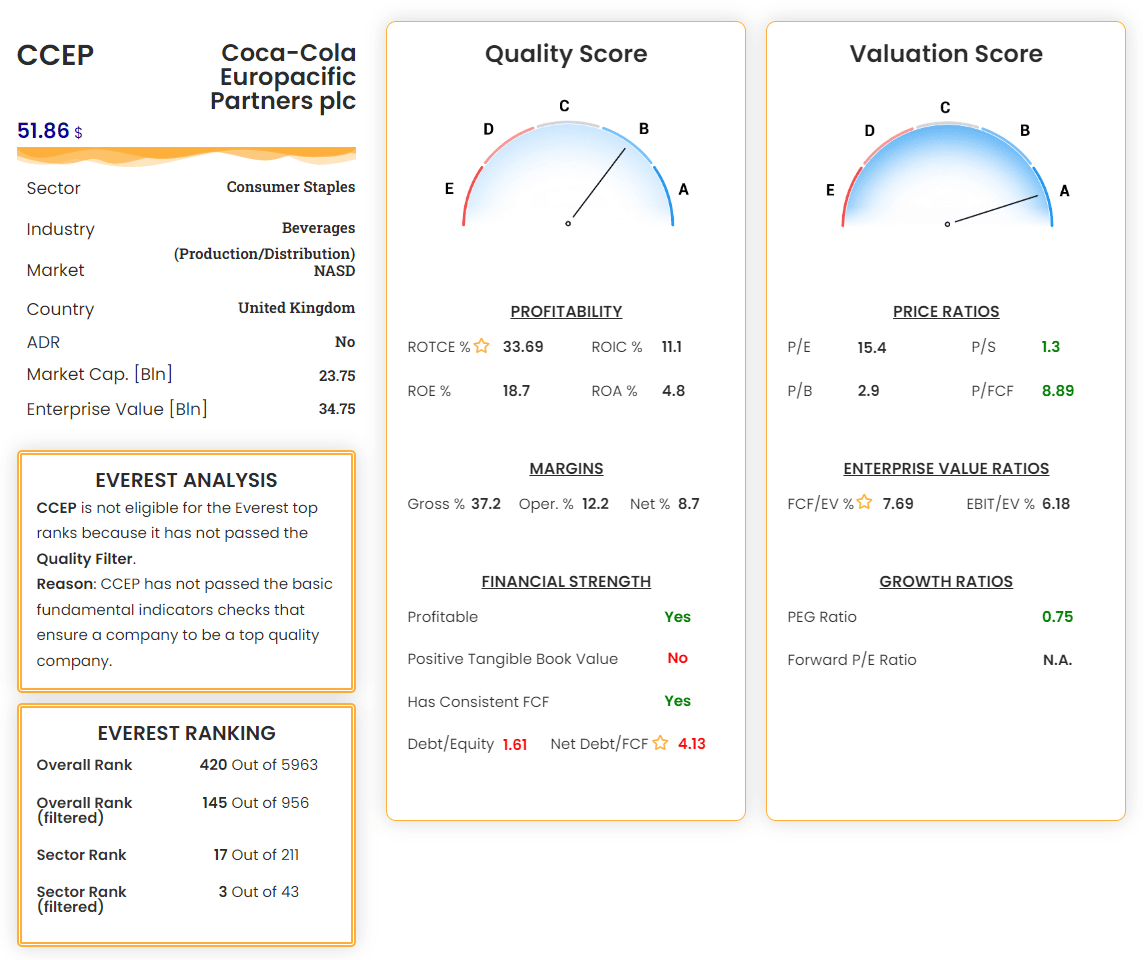The width and height of the screenshot is (1144, 960).
Task: Click Overall Rank 420 Out of 5963
Action: (x=258, y=764)
